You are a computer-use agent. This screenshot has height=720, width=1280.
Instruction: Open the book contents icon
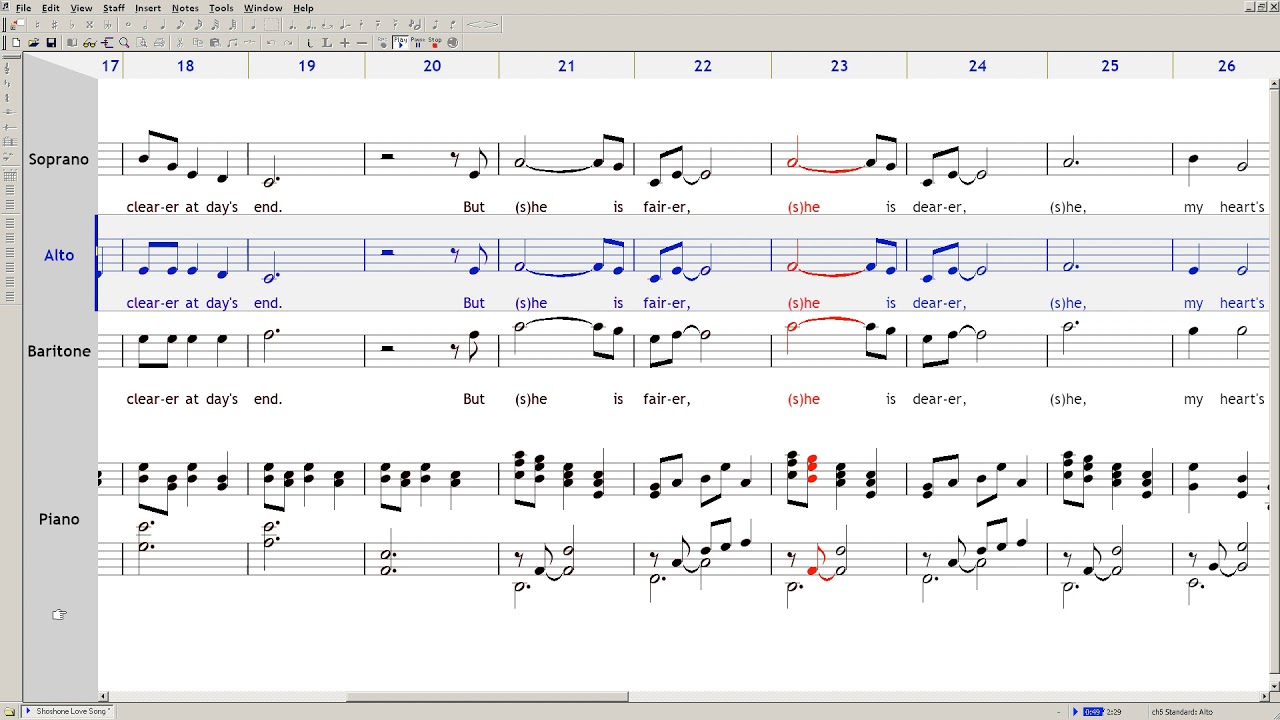point(72,43)
